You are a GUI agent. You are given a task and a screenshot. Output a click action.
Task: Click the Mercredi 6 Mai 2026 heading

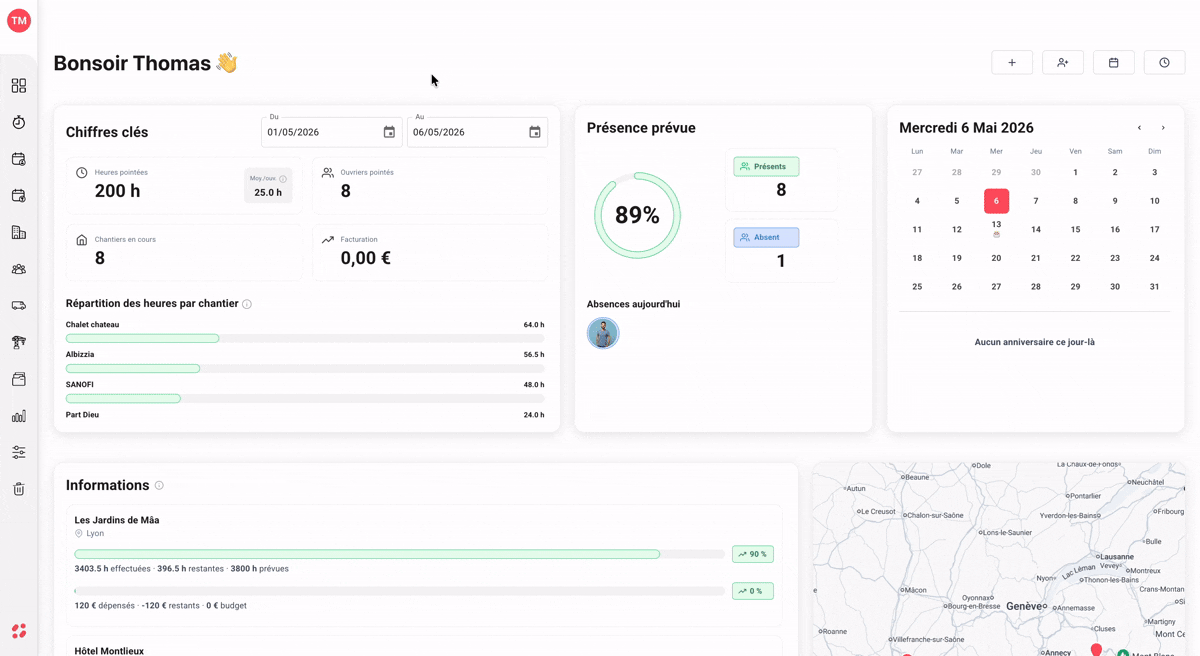pyautogui.click(x=966, y=128)
